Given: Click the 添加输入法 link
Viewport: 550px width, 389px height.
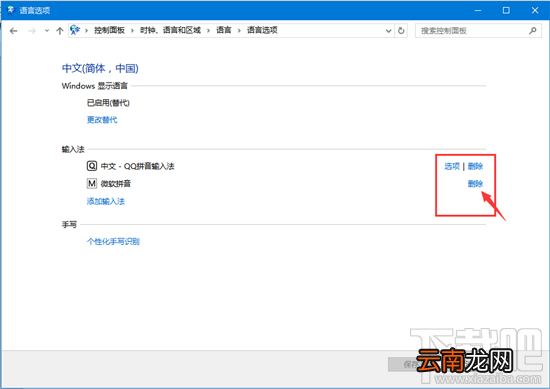Looking at the screenshot, I should tap(106, 201).
